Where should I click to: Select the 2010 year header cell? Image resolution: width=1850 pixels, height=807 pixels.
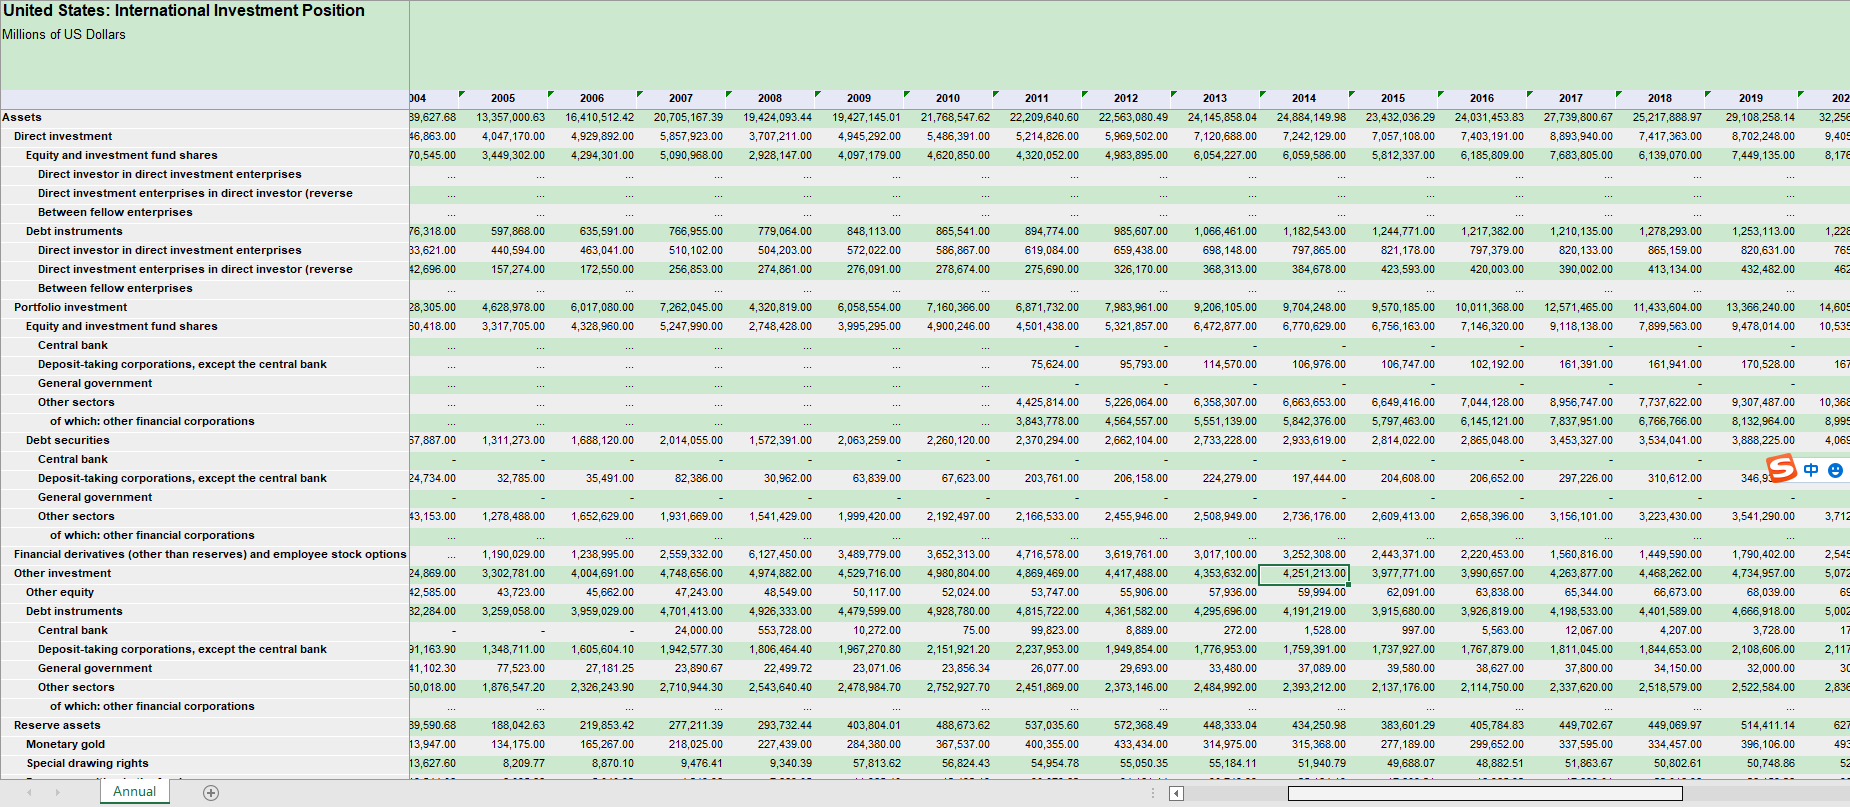948,98
